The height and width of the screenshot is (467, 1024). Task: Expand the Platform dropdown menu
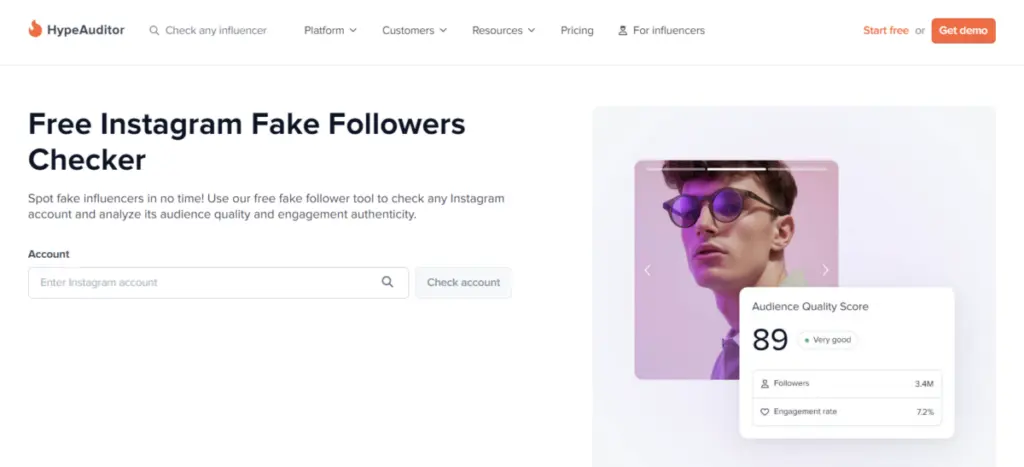point(330,31)
